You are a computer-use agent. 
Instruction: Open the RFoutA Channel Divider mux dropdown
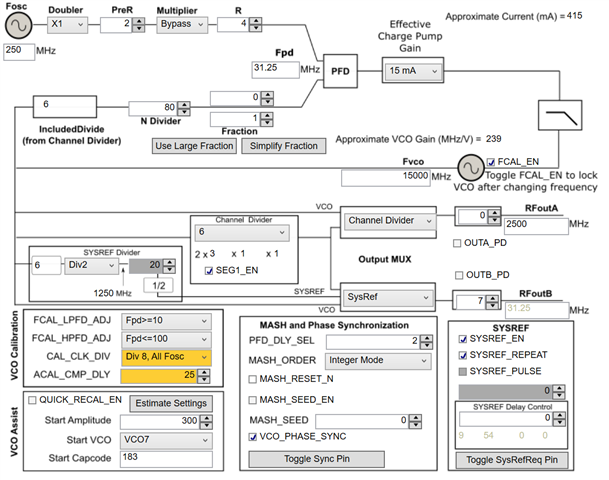coord(390,221)
